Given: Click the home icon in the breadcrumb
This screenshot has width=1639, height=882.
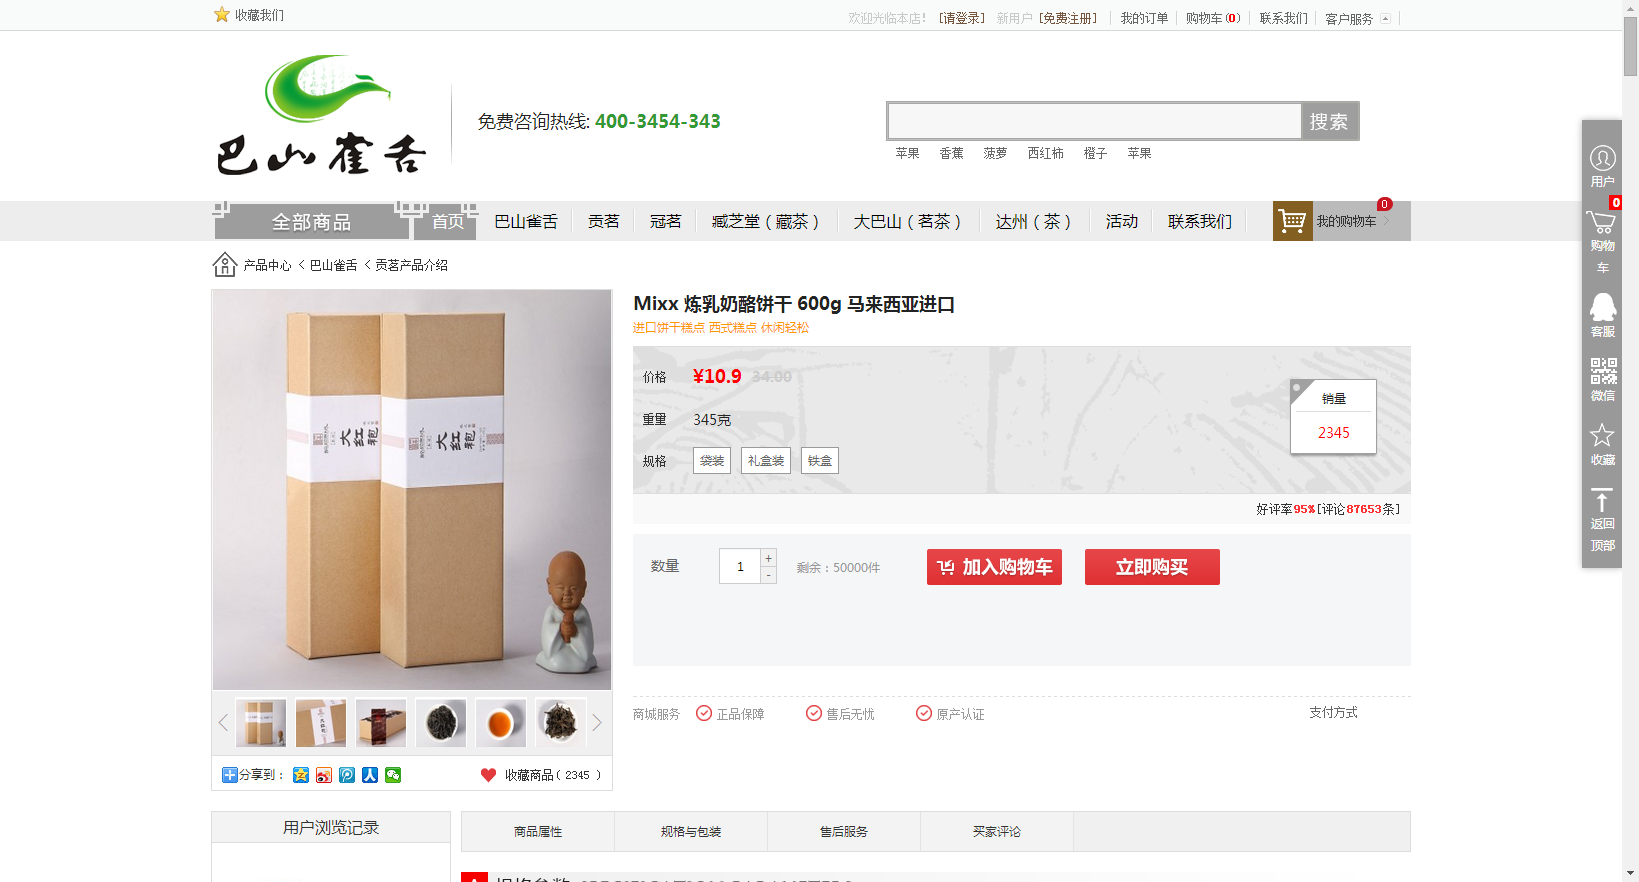Looking at the screenshot, I should pyautogui.click(x=225, y=264).
